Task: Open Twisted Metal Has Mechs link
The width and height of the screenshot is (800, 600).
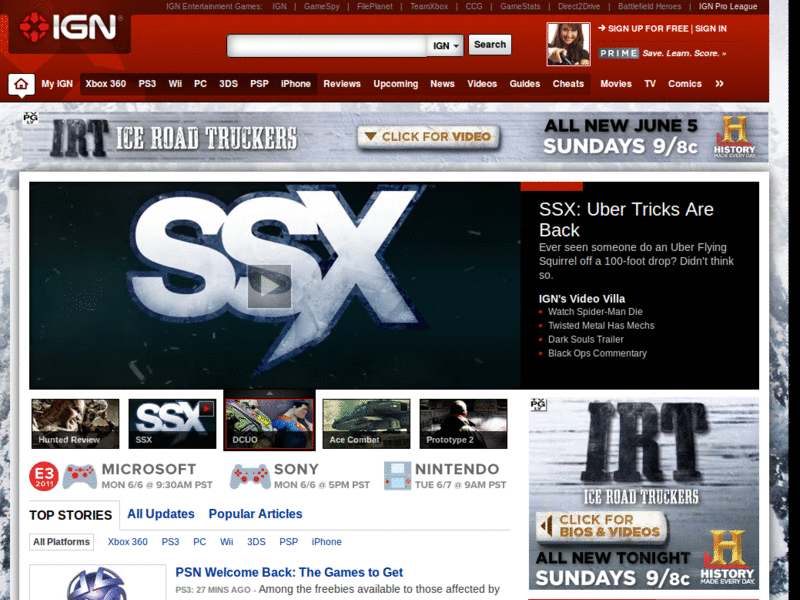Action: point(601,326)
